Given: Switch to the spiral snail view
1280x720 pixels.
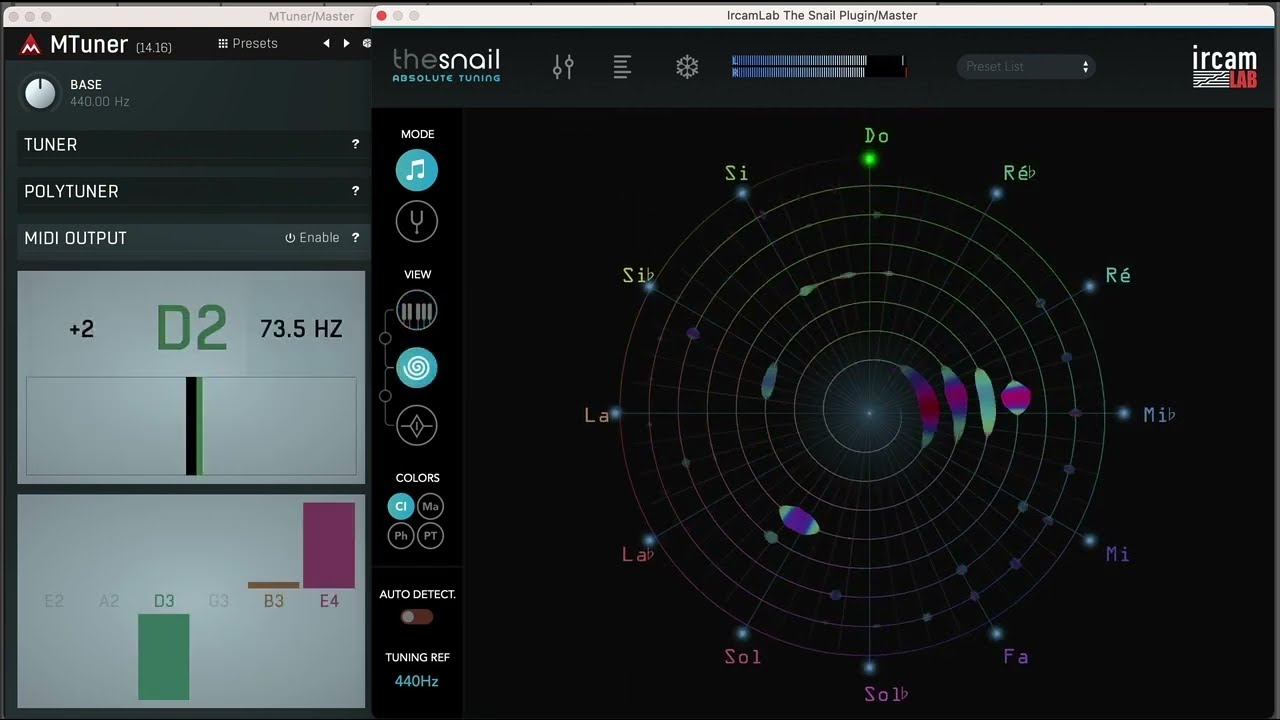Looking at the screenshot, I should (417, 368).
